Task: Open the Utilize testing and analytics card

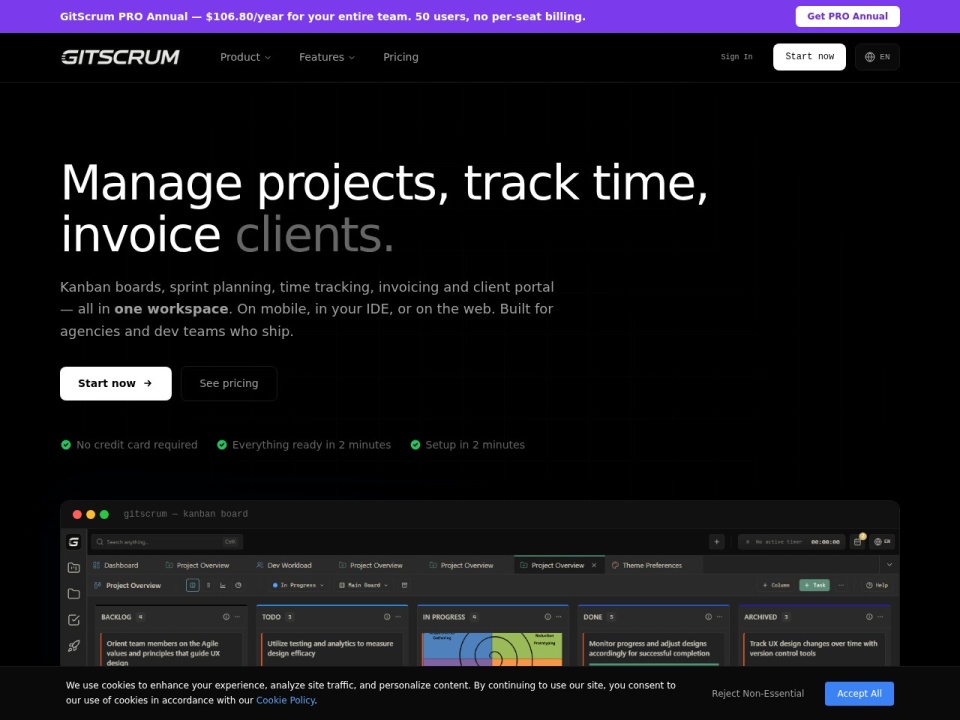Action: tap(332, 649)
